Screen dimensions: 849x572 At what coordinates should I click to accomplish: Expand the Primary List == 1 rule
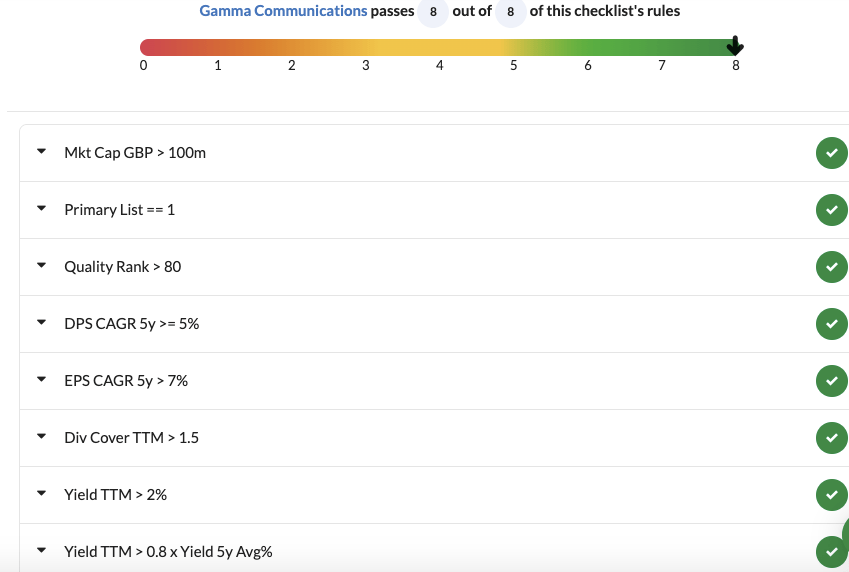click(41, 209)
